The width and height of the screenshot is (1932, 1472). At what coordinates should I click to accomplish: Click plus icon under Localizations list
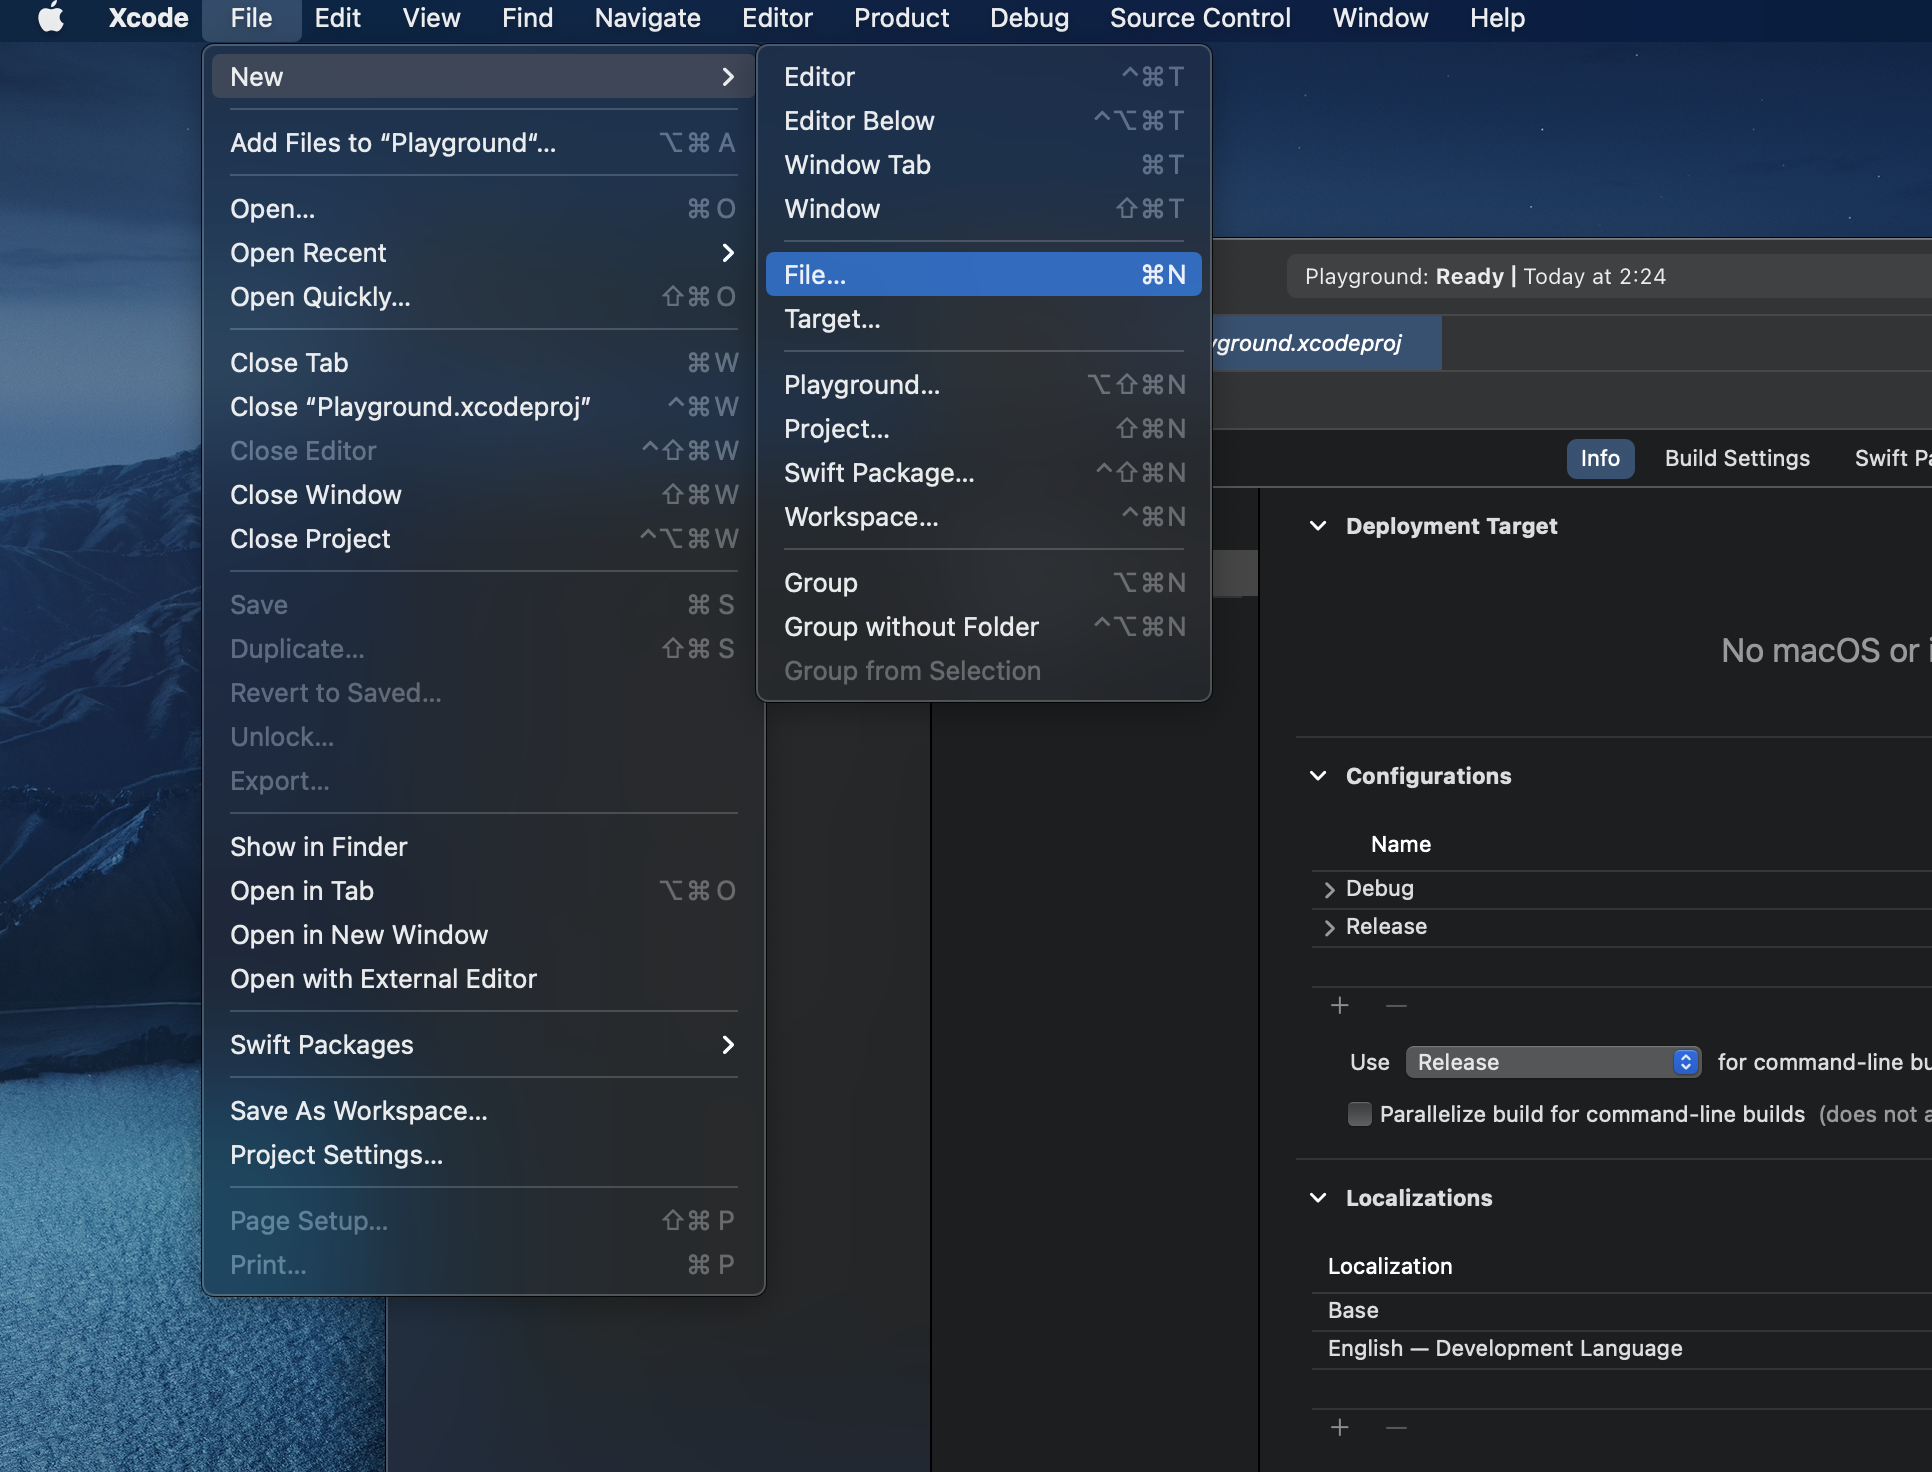point(1340,1427)
